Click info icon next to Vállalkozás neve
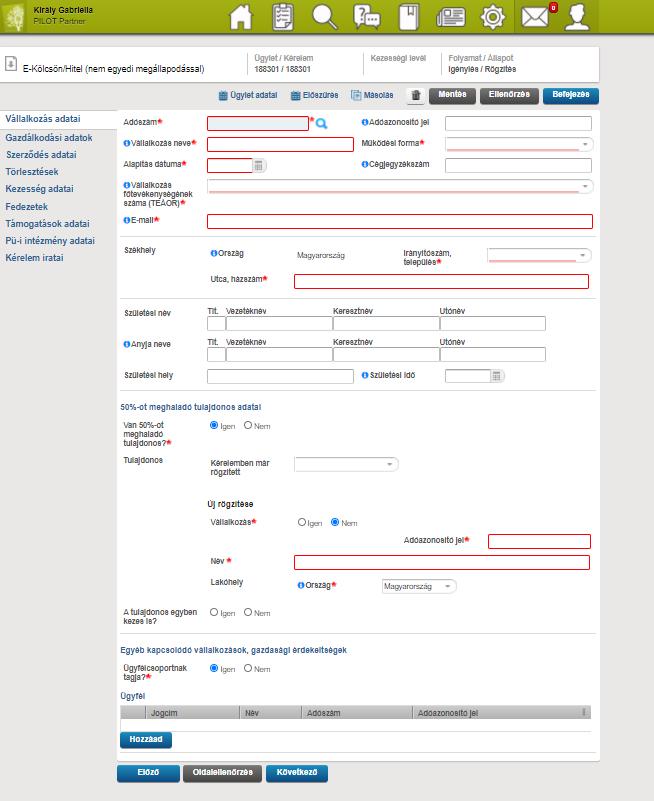 (x=127, y=143)
